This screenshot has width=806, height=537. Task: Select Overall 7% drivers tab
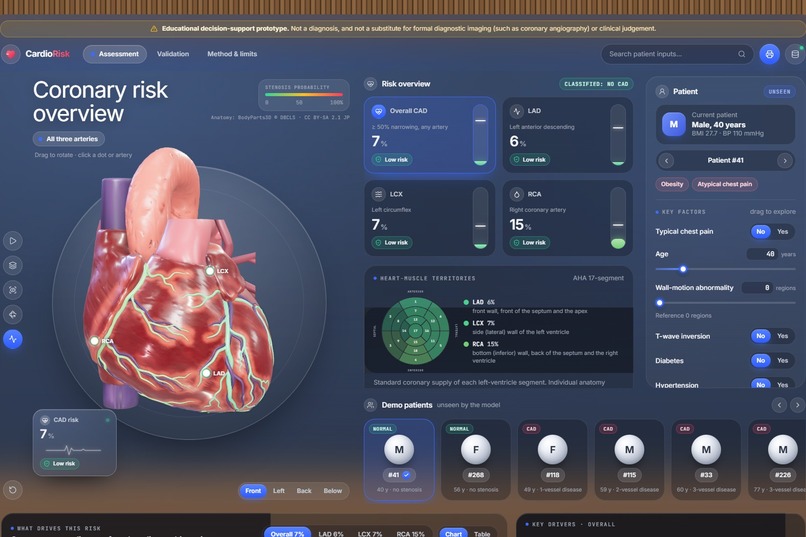point(287,533)
